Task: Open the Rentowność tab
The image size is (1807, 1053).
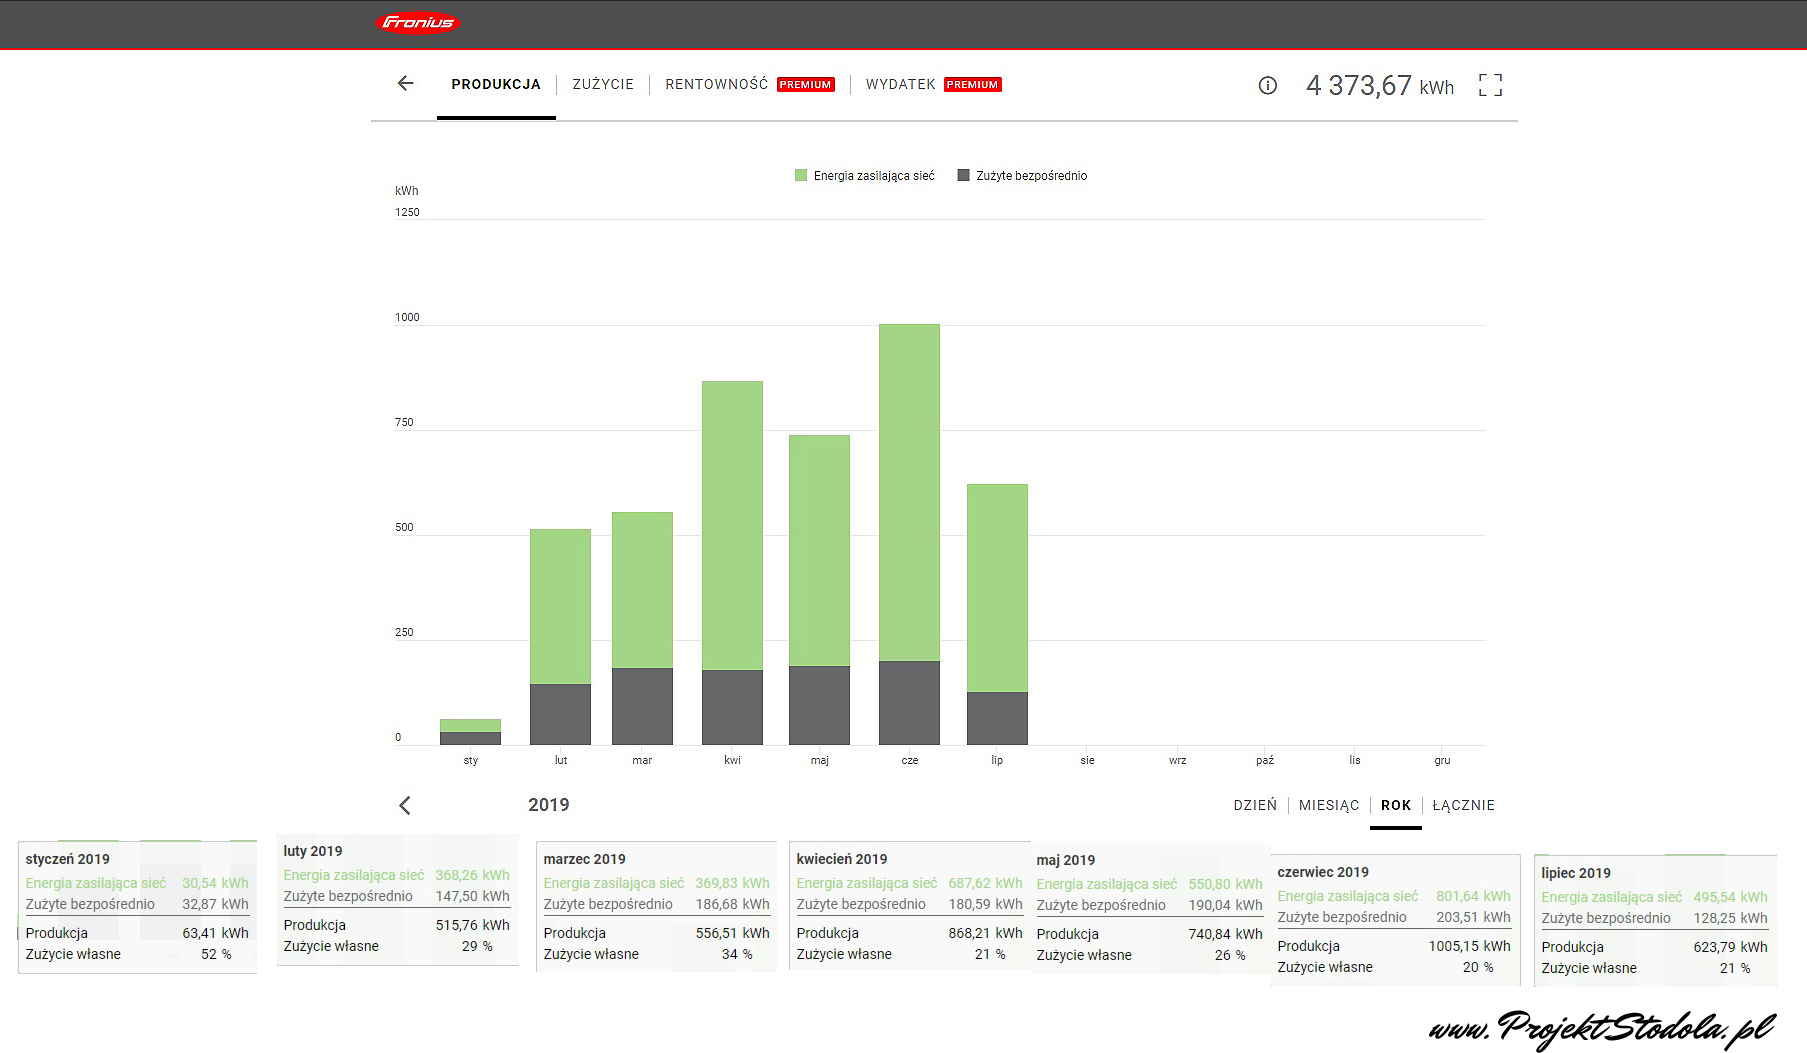Action: [716, 85]
